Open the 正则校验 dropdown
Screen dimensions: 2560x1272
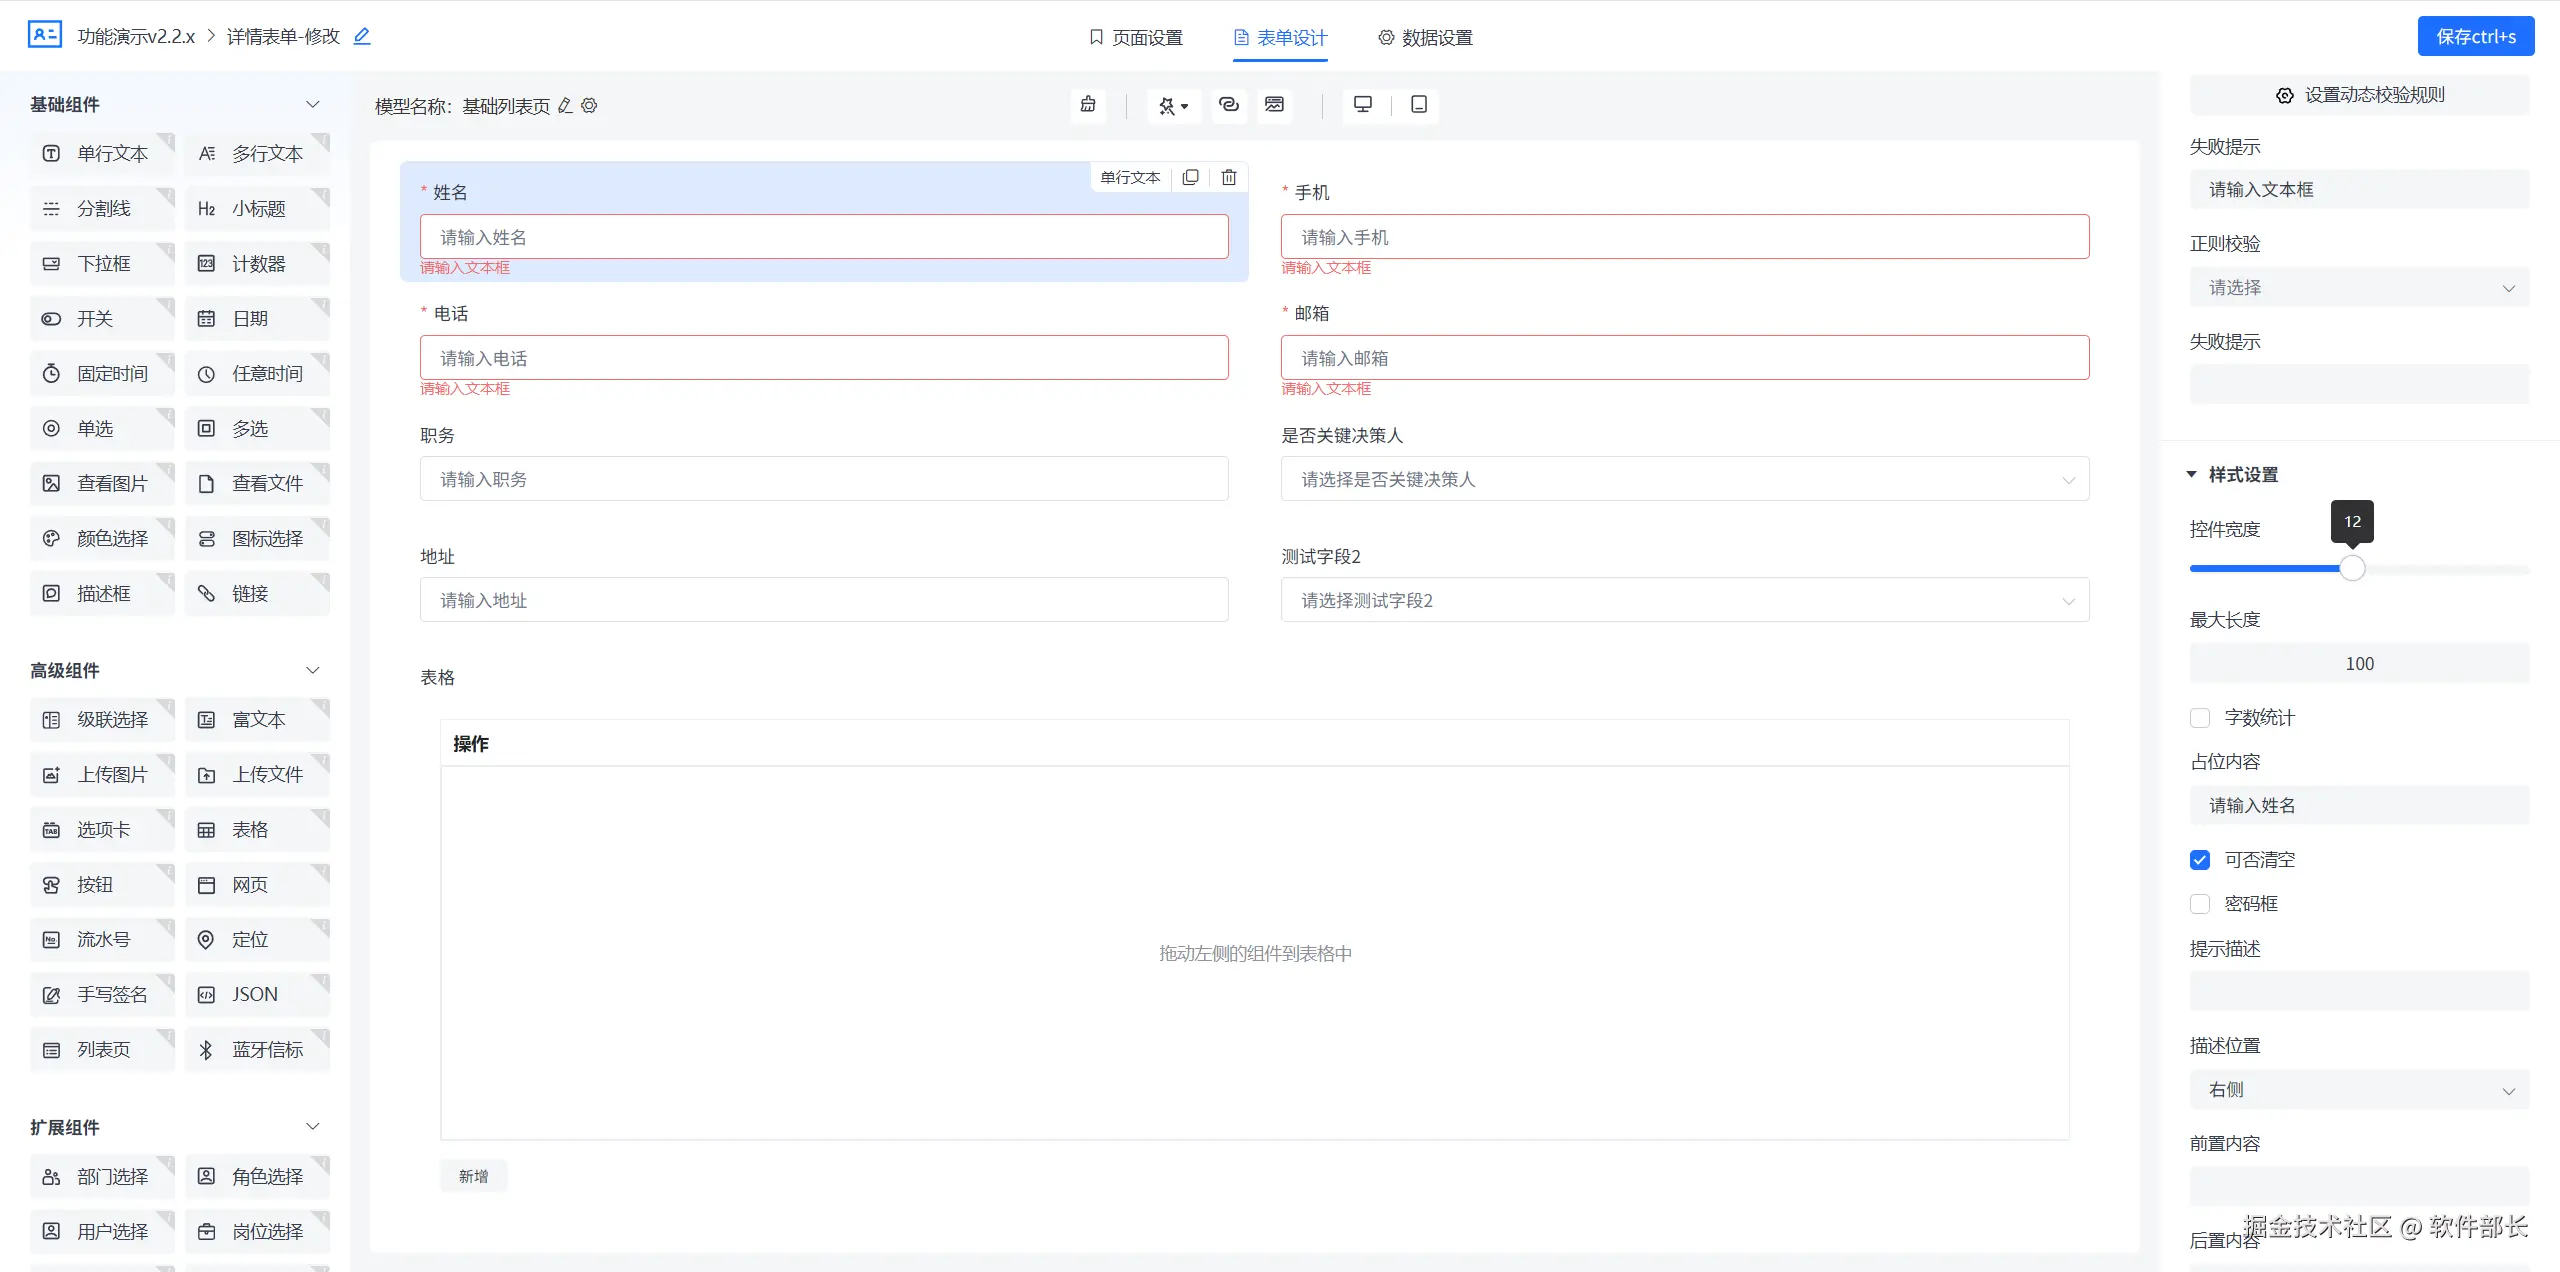click(x=2359, y=288)
